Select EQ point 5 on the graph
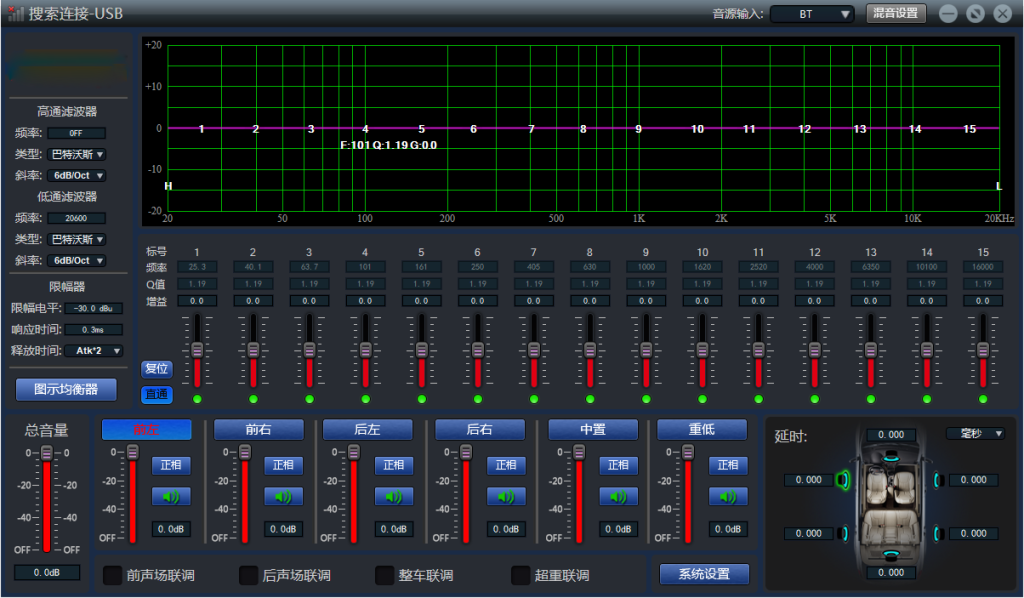The image size is (1024, 598). 422,129
